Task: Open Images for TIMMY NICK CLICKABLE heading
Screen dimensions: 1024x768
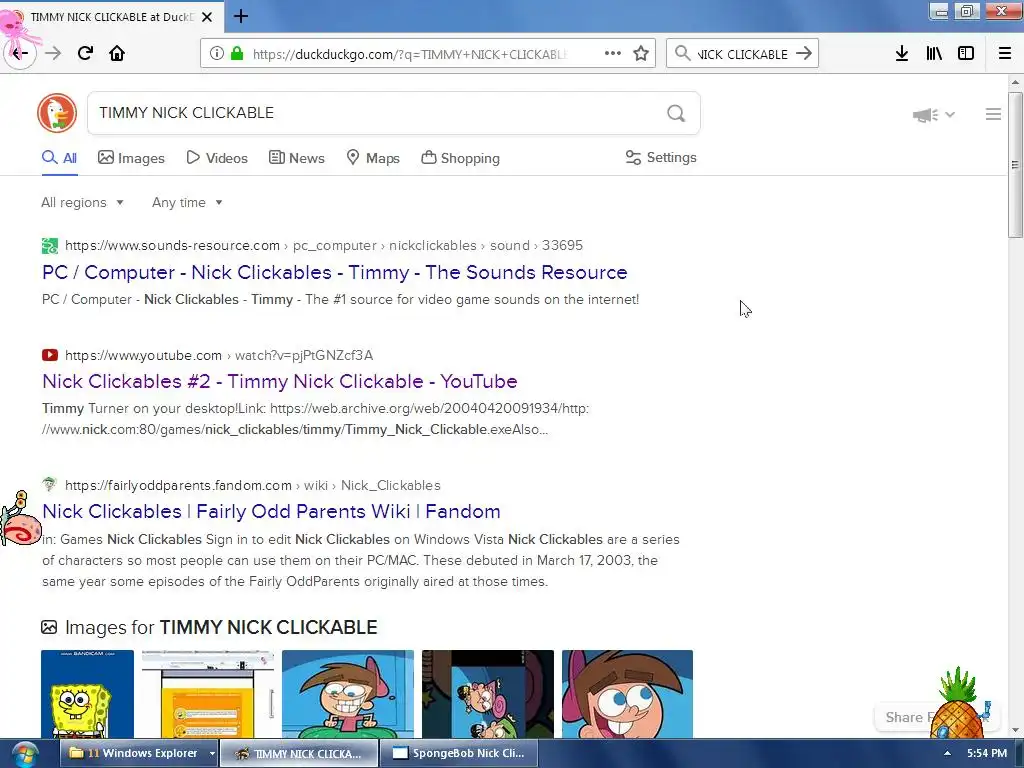Action: point(221,628)
